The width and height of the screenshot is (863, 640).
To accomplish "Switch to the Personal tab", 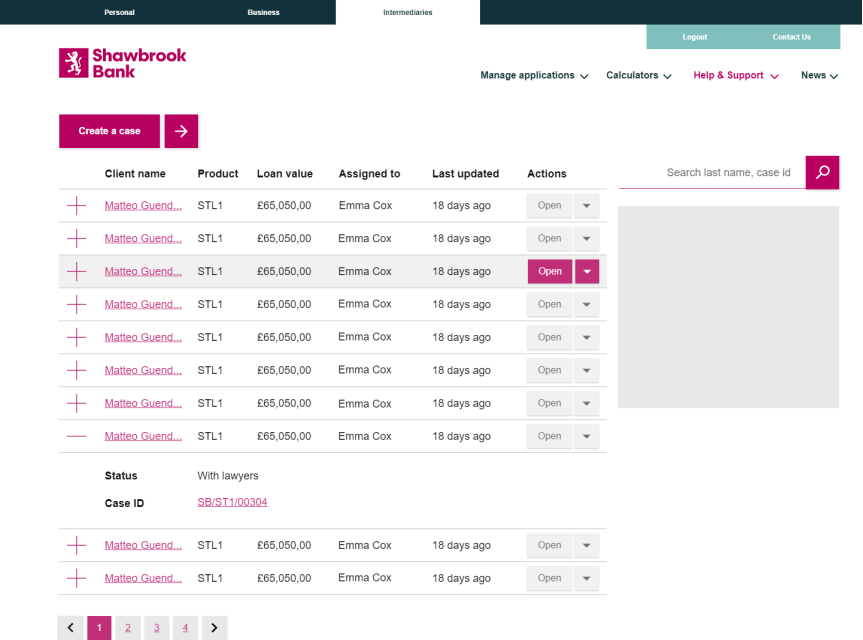I will [x=119, y=12].
